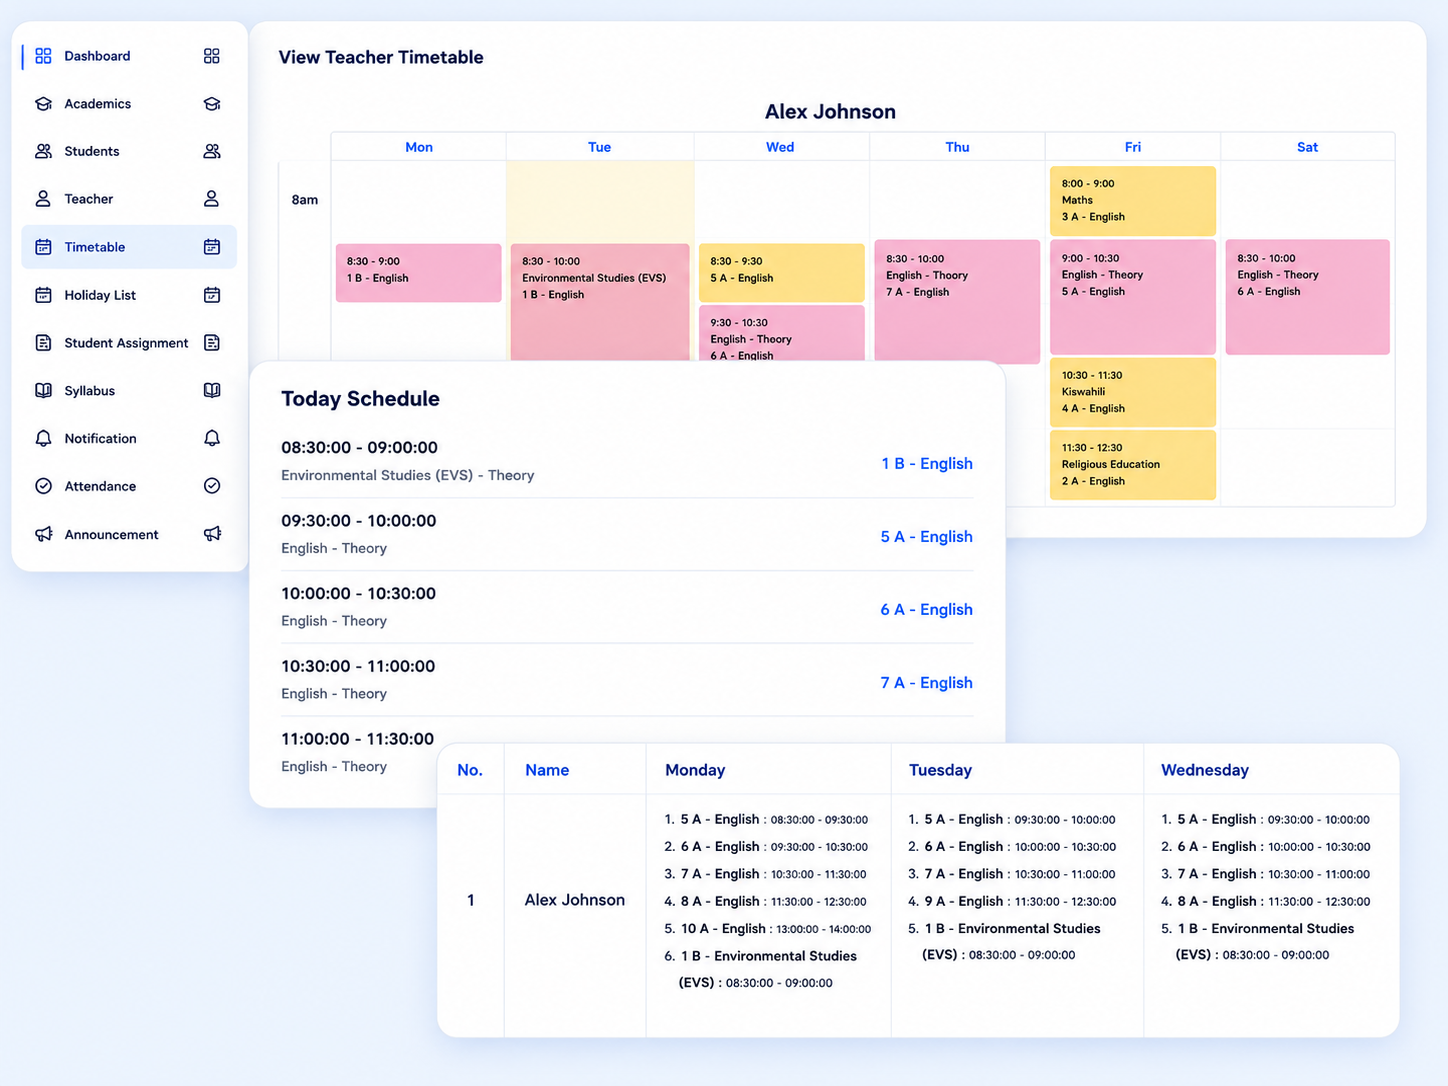Click the Students group icon
This screenshot has width=1448, height=1086.
click(x=43, y=151)
